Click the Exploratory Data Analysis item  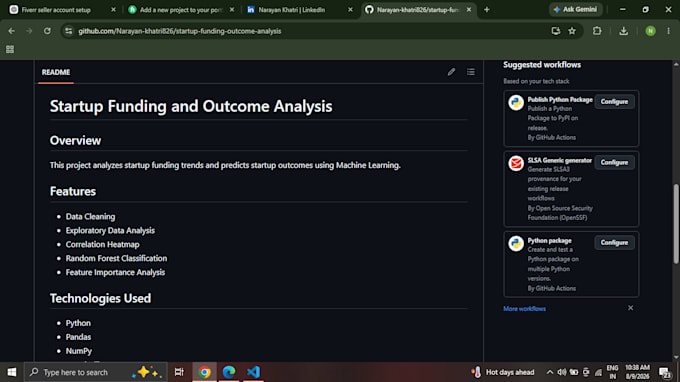[110, 230]
